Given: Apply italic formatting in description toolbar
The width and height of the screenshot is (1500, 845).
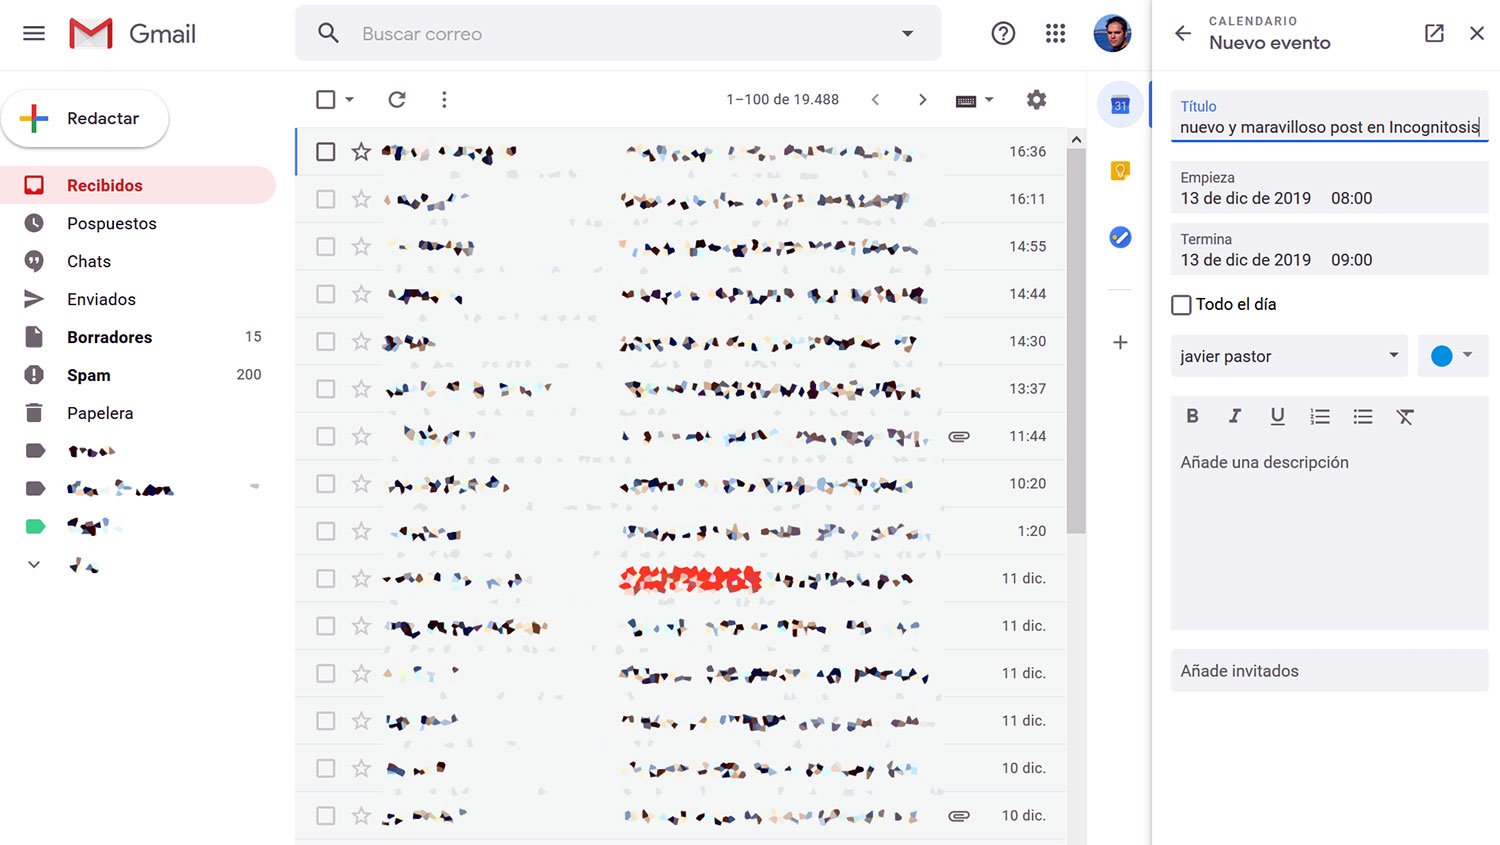Looking at the screenshot, I should pyautogui.click(x=1235, y=416).
